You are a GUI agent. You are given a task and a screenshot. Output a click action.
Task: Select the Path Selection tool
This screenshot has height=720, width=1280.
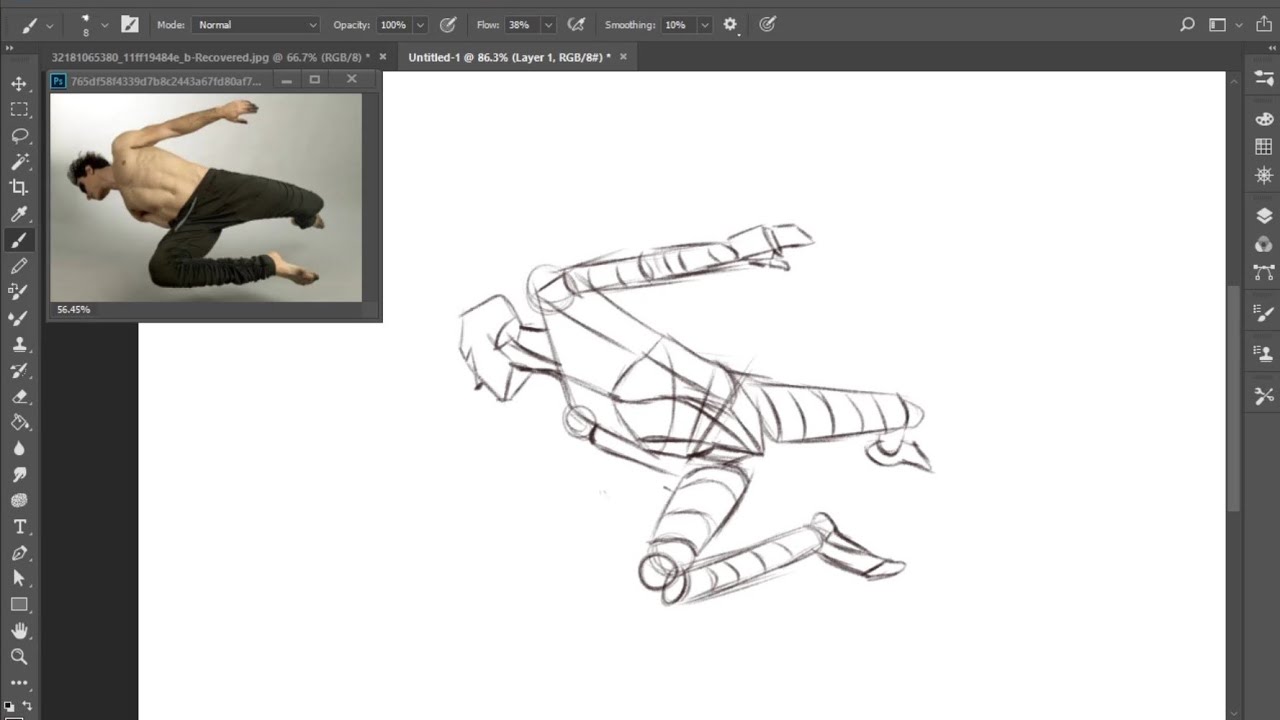click(19, 578)
